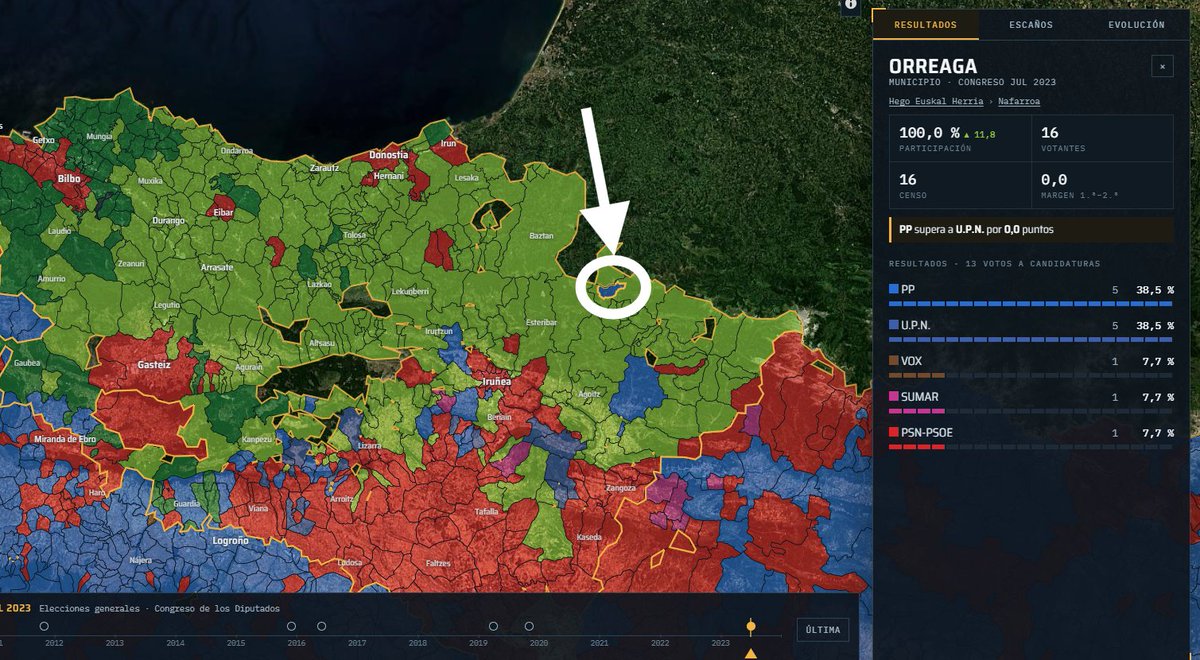Click the U.P.N. color swatch

point(893,326)
